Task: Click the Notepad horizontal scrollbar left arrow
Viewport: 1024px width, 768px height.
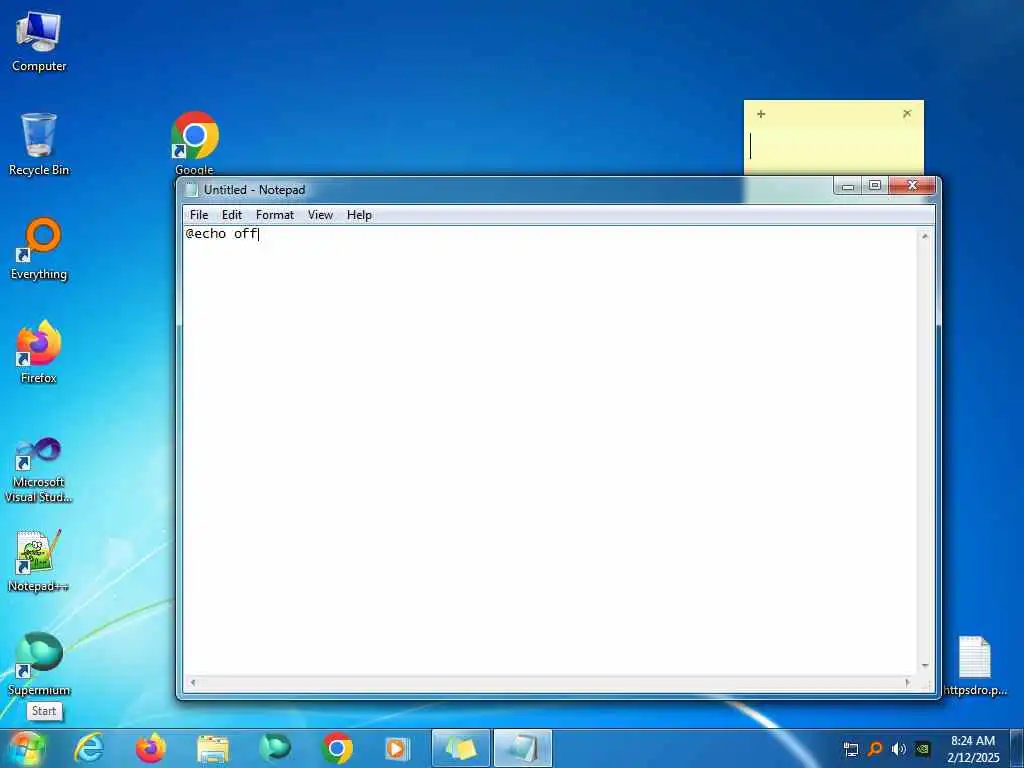Action: [x=193, y=683]
